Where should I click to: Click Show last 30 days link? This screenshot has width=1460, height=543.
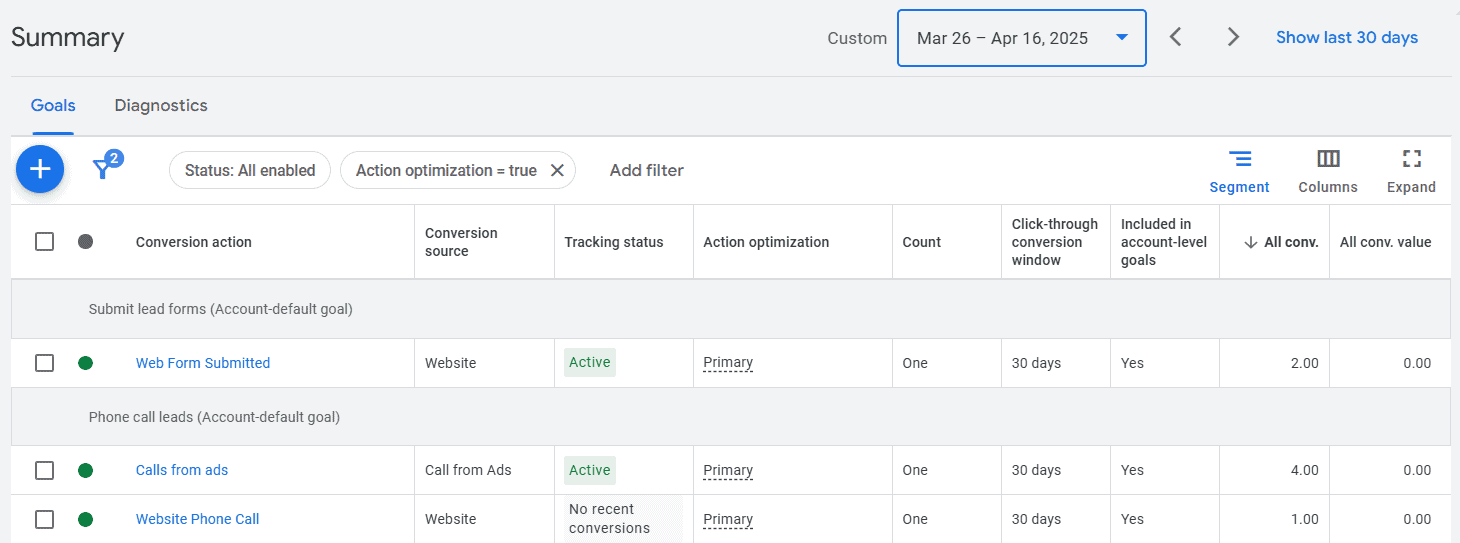(1346, 37)
